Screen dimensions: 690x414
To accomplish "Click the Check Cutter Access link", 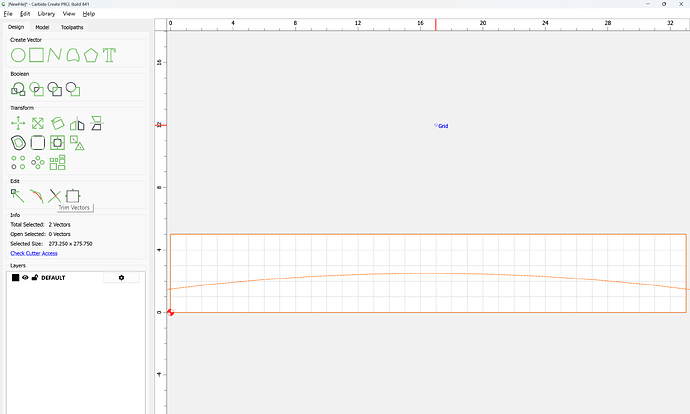I will (34, 253).
